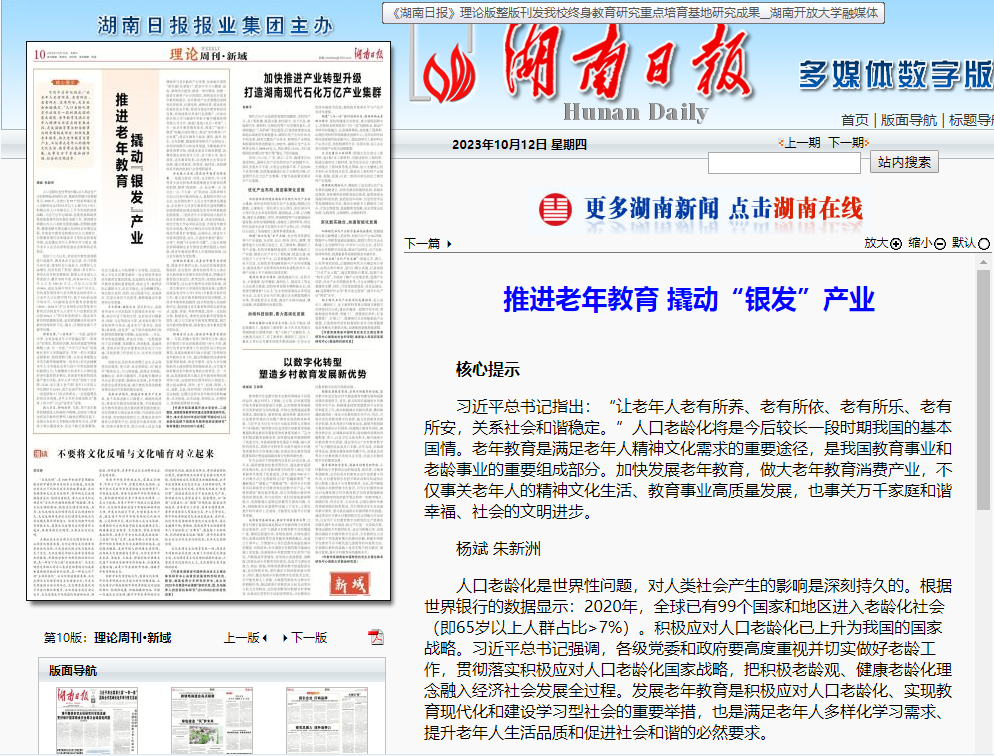Image resolution: width=994 pixels, height=756 pixels.
Task: Go to 下一篇 next article
Action: tap(428, 243)
